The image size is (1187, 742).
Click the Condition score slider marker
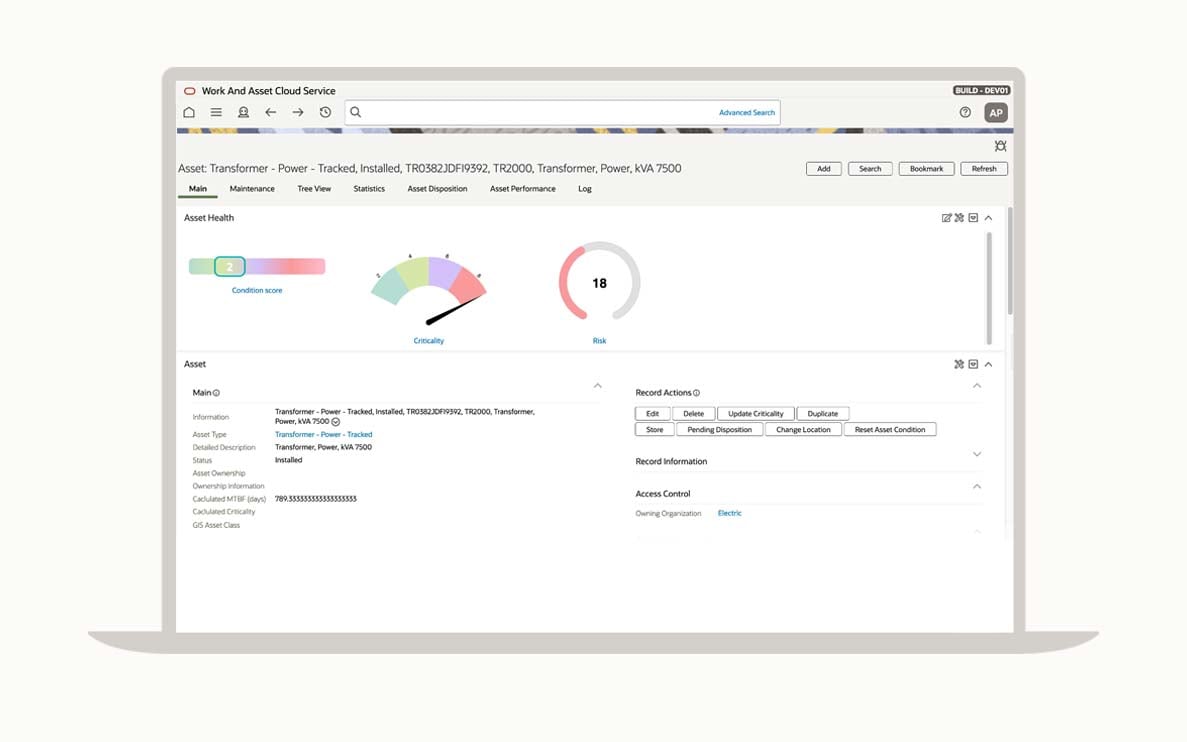click(230, 267)
